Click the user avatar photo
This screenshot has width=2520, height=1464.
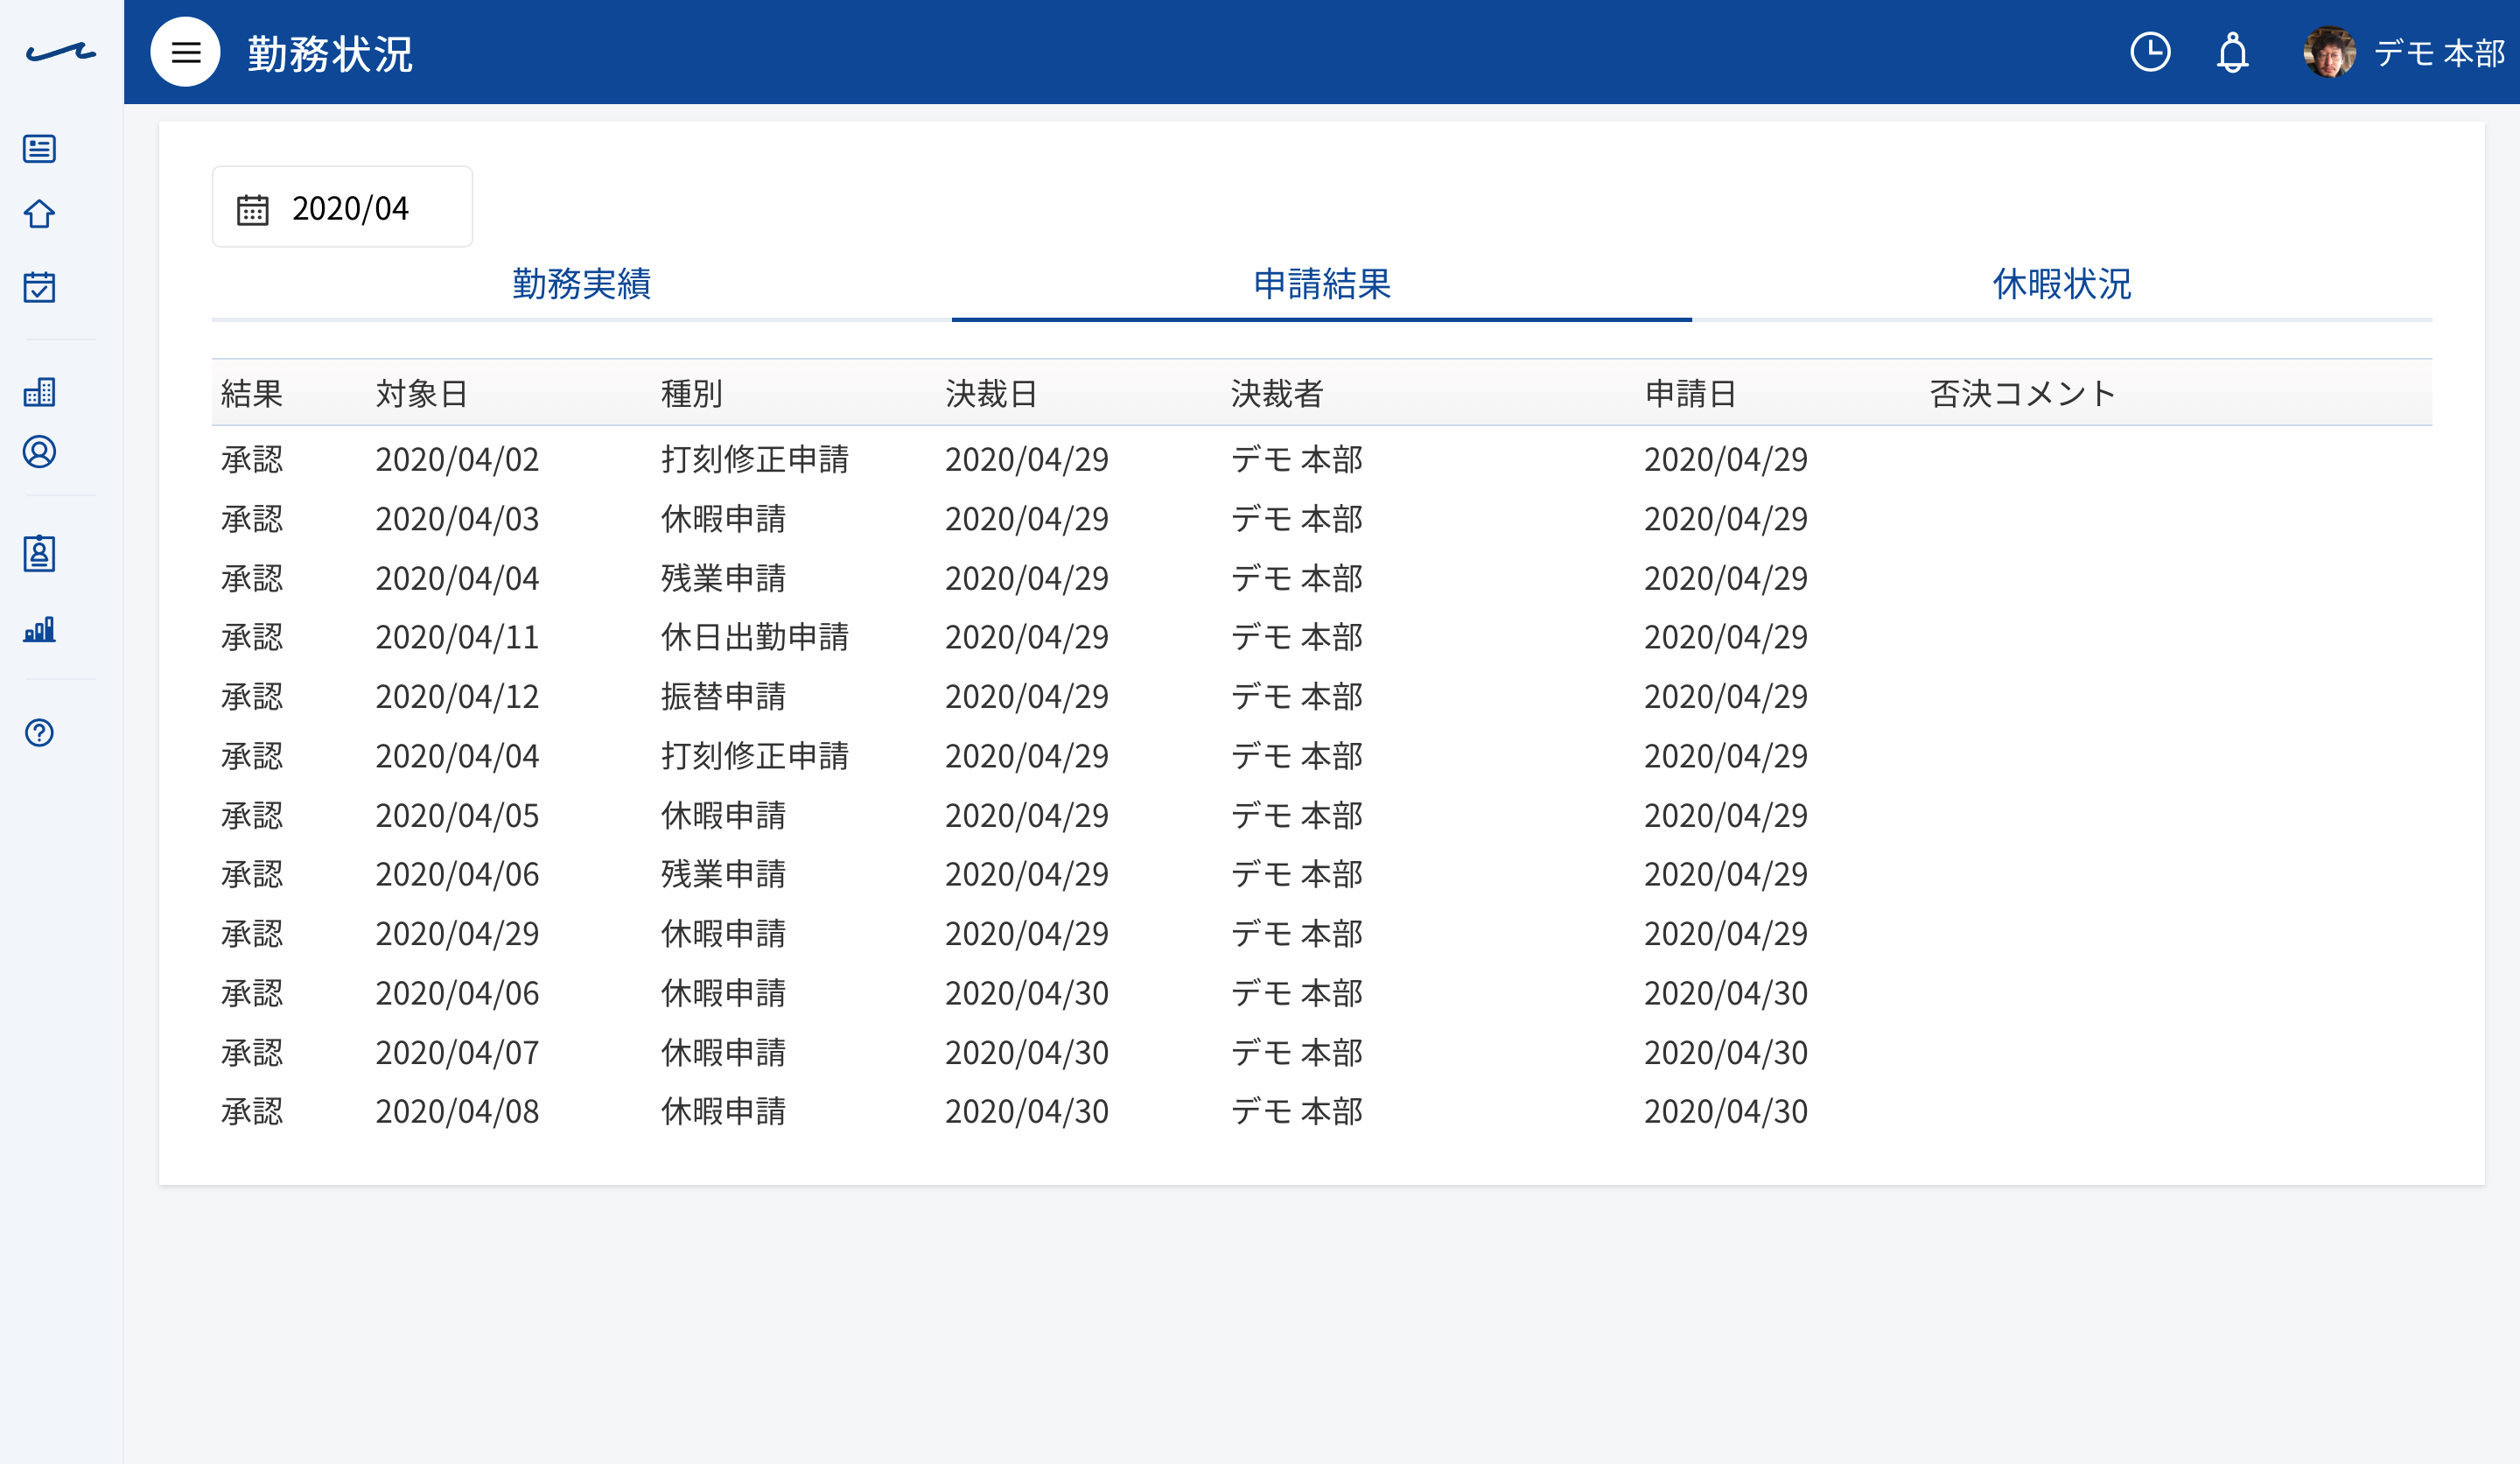tap(2329, 52)
